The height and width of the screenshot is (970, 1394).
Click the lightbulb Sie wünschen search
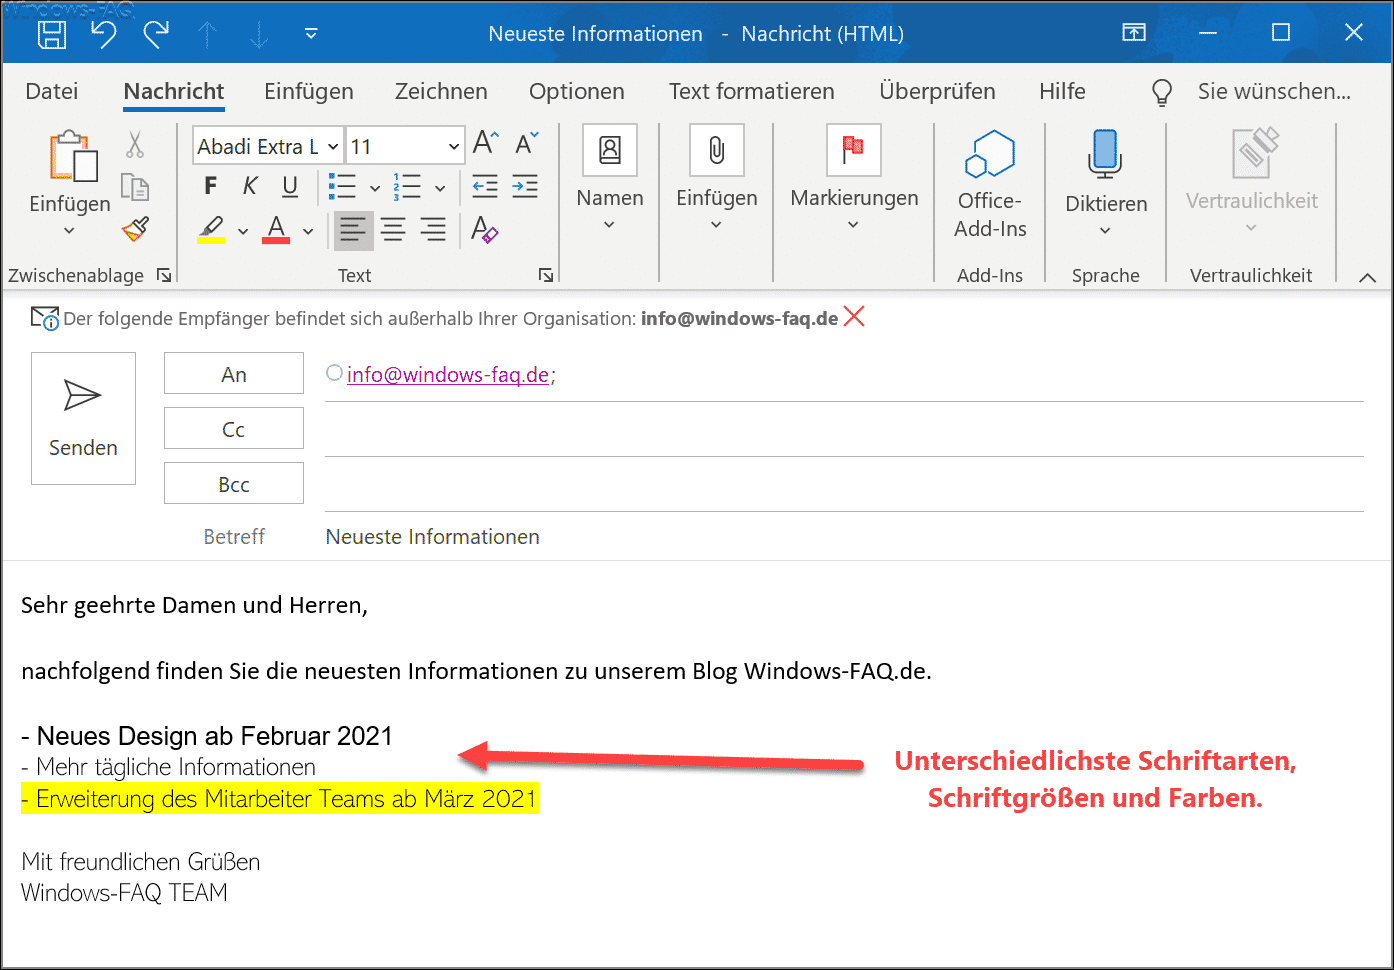(x=1252, y=92)
